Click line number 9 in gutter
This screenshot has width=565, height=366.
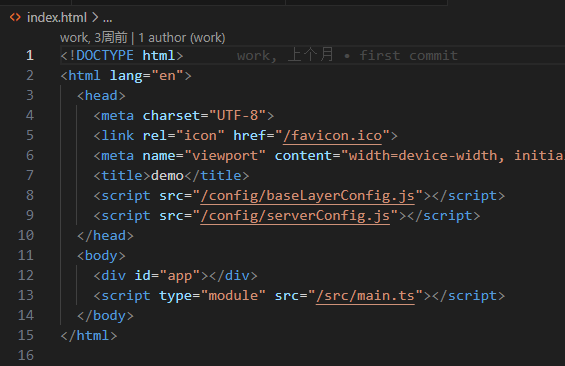(x=30, y=215)
